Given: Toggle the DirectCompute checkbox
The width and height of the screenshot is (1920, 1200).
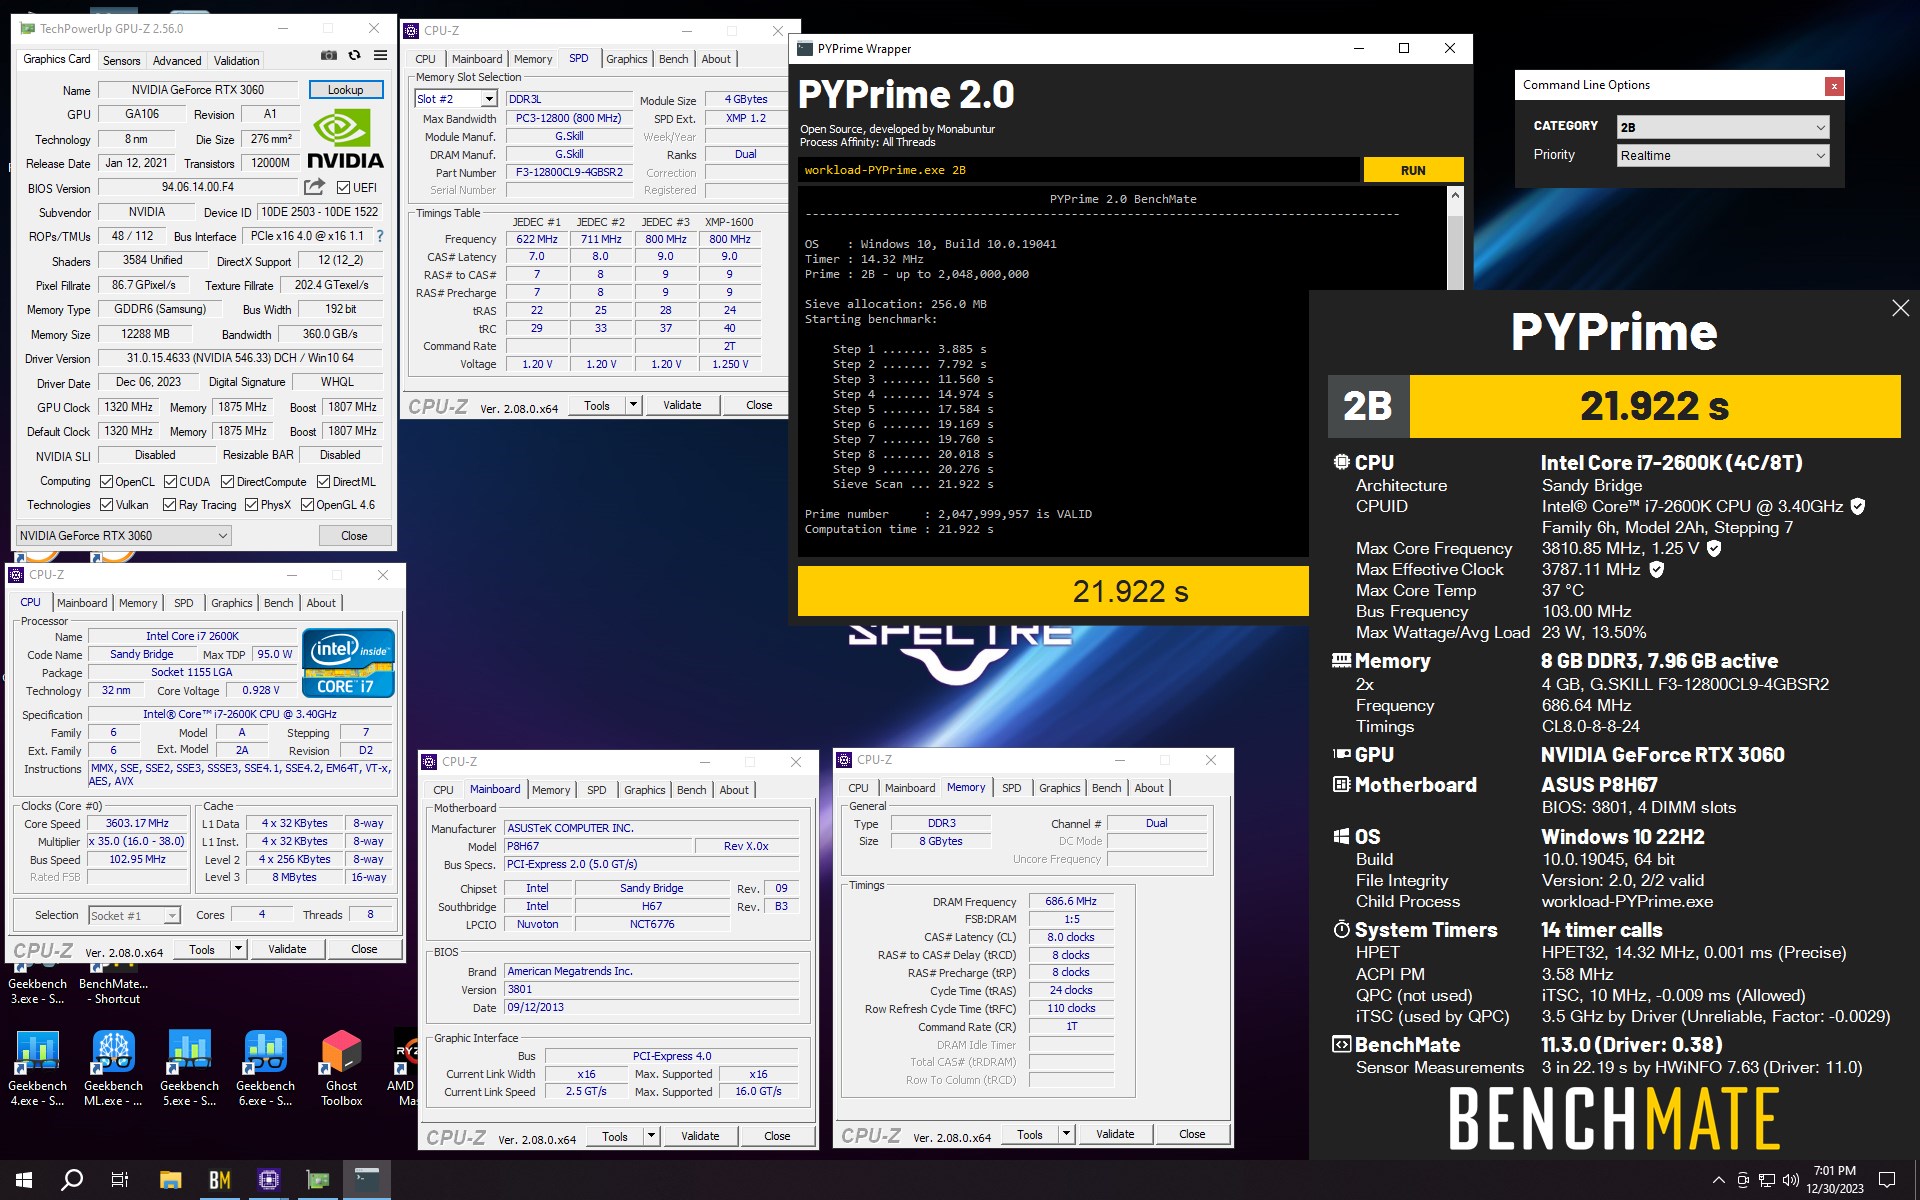Looking at the screenshot, I should pos(228,482).
